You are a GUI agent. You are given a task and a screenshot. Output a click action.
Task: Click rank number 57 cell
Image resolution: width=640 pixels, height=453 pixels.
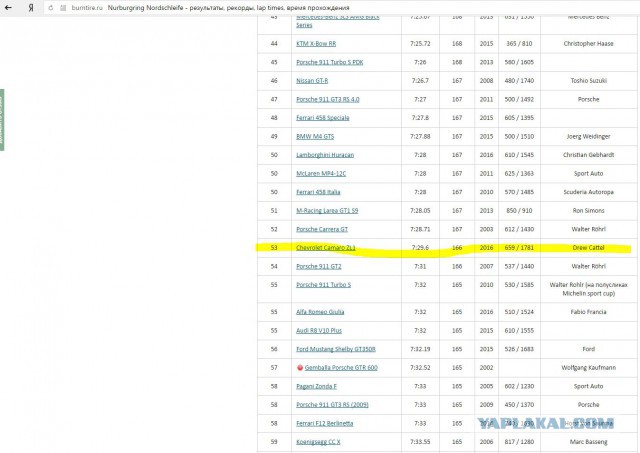[274, 368]
